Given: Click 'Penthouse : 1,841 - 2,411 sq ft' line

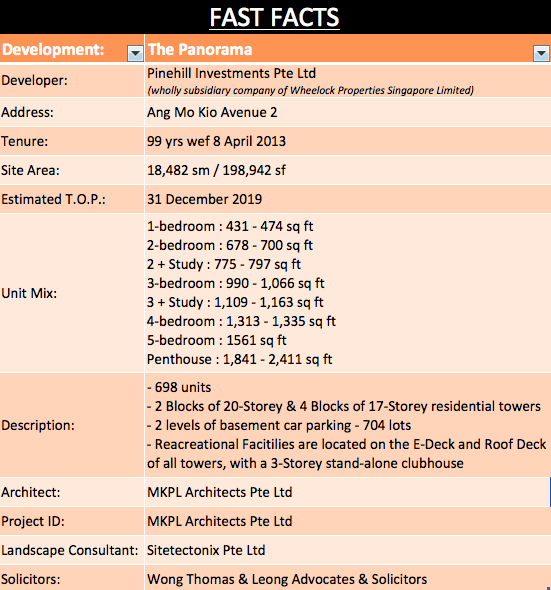Looking at the screenshot, I should [240, 359].
